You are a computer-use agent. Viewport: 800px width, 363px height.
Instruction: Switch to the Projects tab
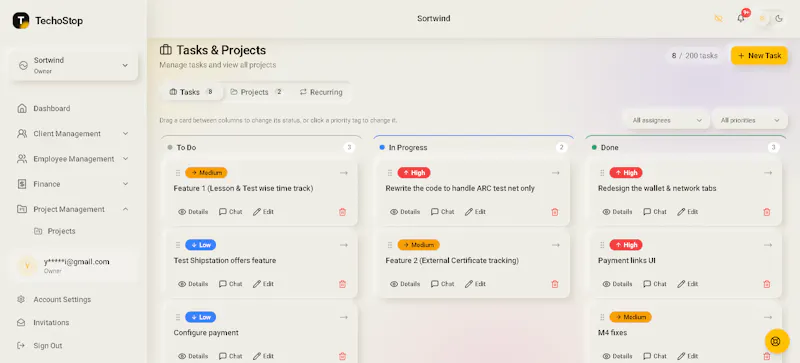(257, 92)
